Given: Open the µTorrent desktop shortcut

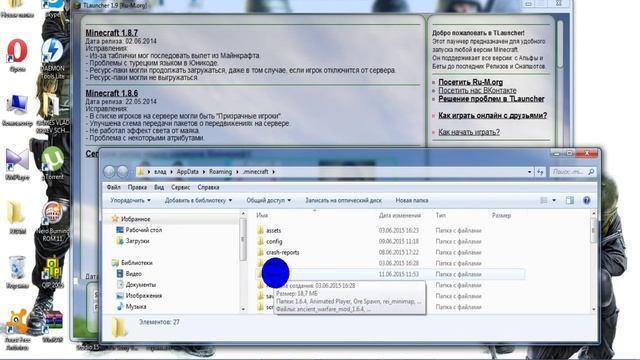Looking at the screenshot, I should [53, 160].
